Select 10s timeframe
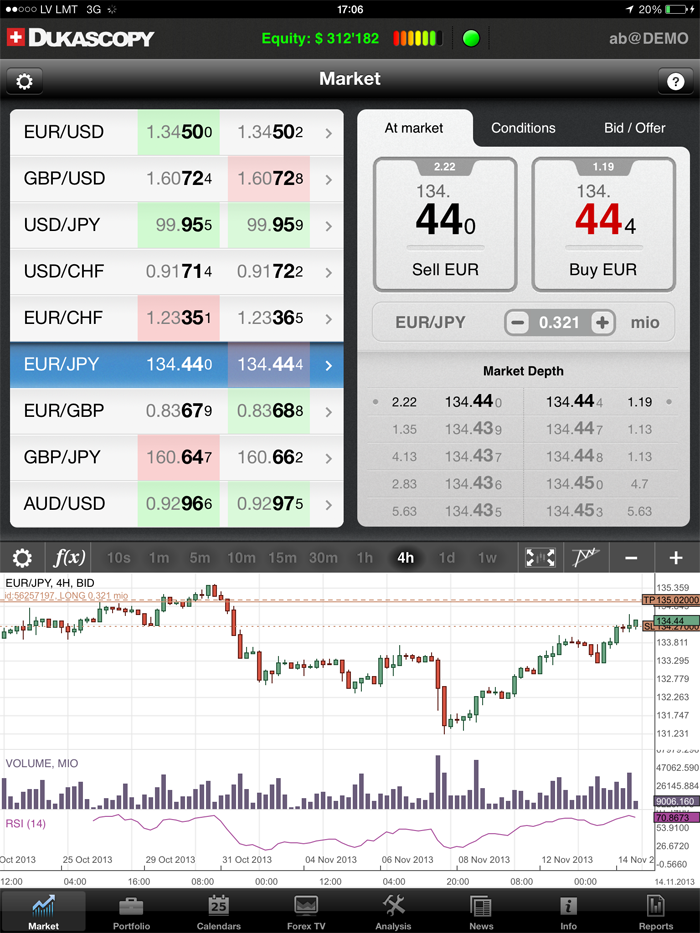This screenshot has width=700, height=933. 118,558
